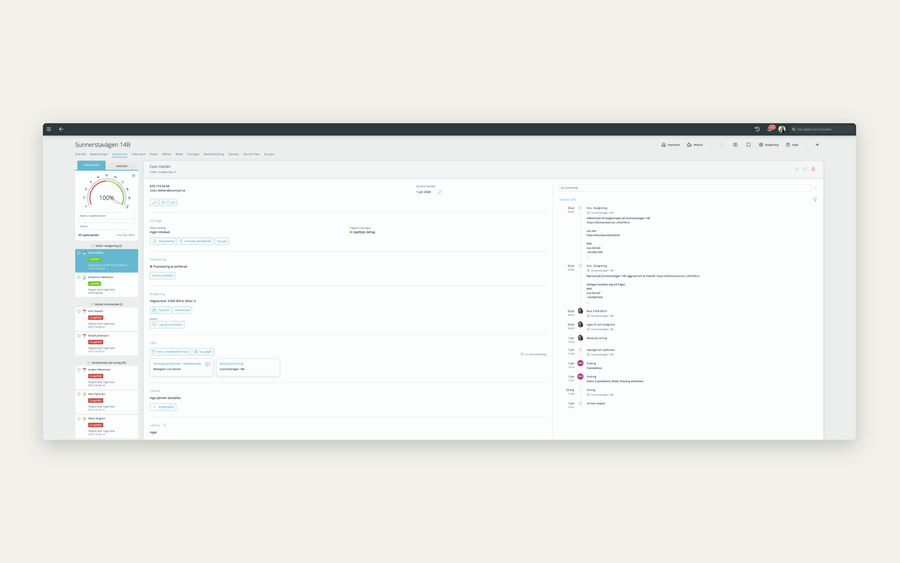
Task: Click the Ny anteckning input field
Action: pyautogui.click(x=685, y=188)
